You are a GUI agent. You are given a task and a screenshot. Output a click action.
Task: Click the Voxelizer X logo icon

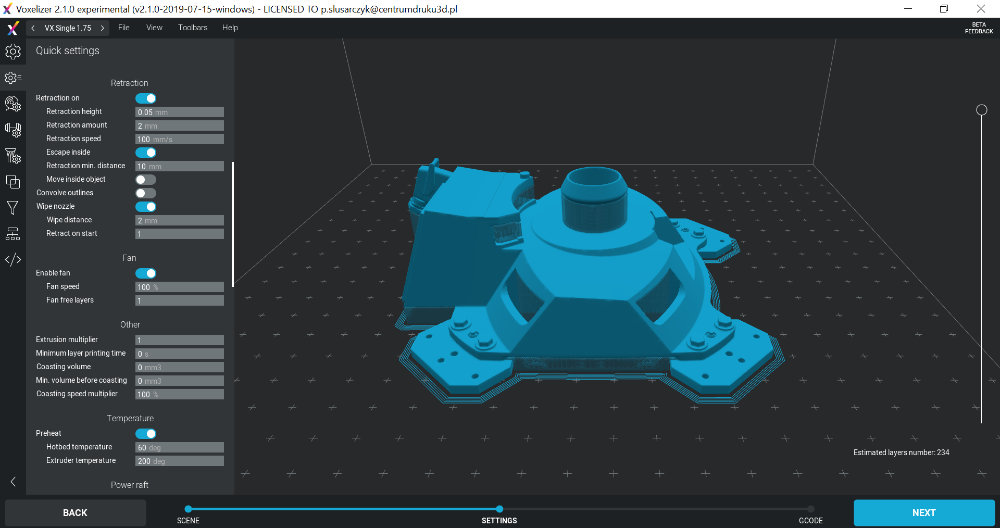12,28
